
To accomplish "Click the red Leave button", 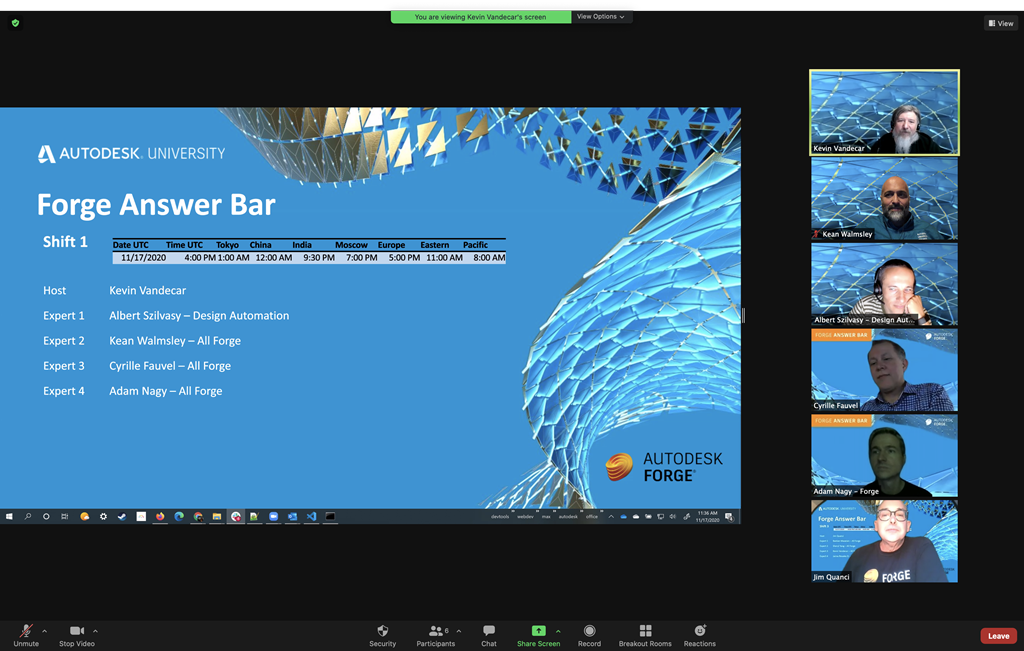I will click(998, 636).
